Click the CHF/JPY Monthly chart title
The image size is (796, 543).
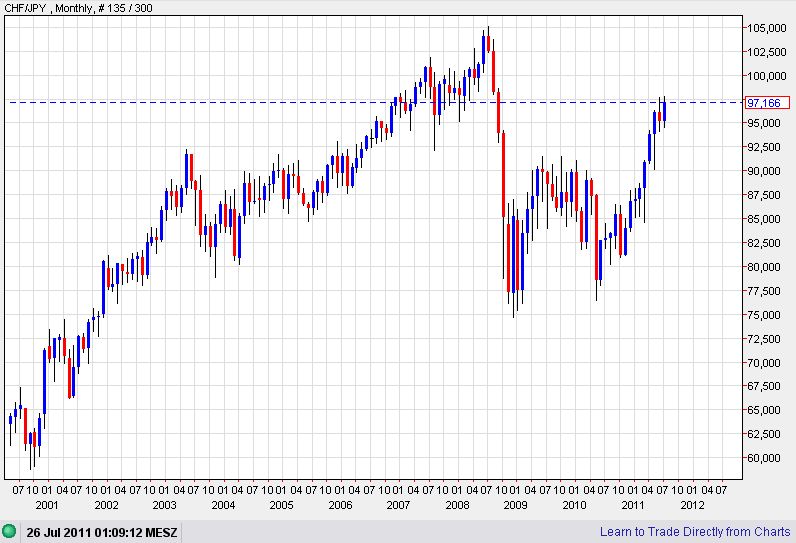click(x=78, y=8)
